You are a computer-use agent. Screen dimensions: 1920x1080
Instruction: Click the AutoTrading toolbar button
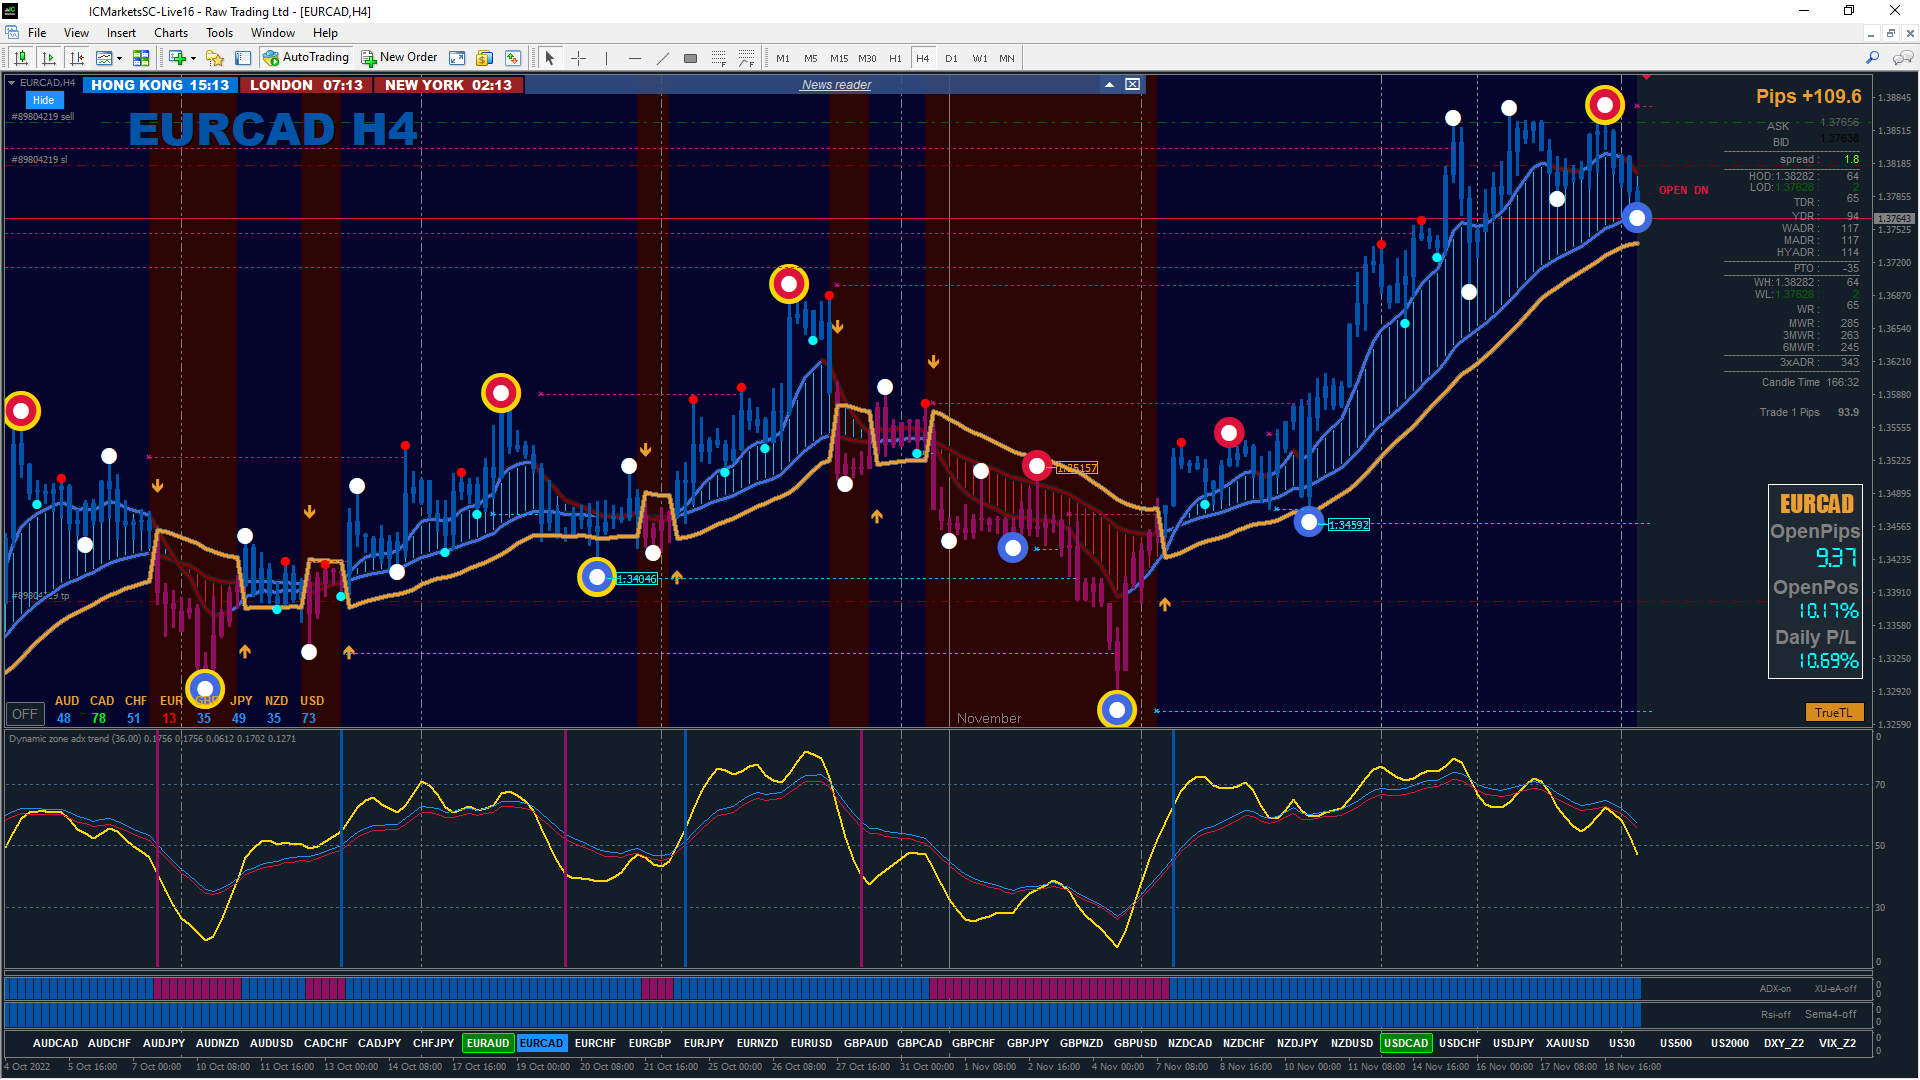306,58
